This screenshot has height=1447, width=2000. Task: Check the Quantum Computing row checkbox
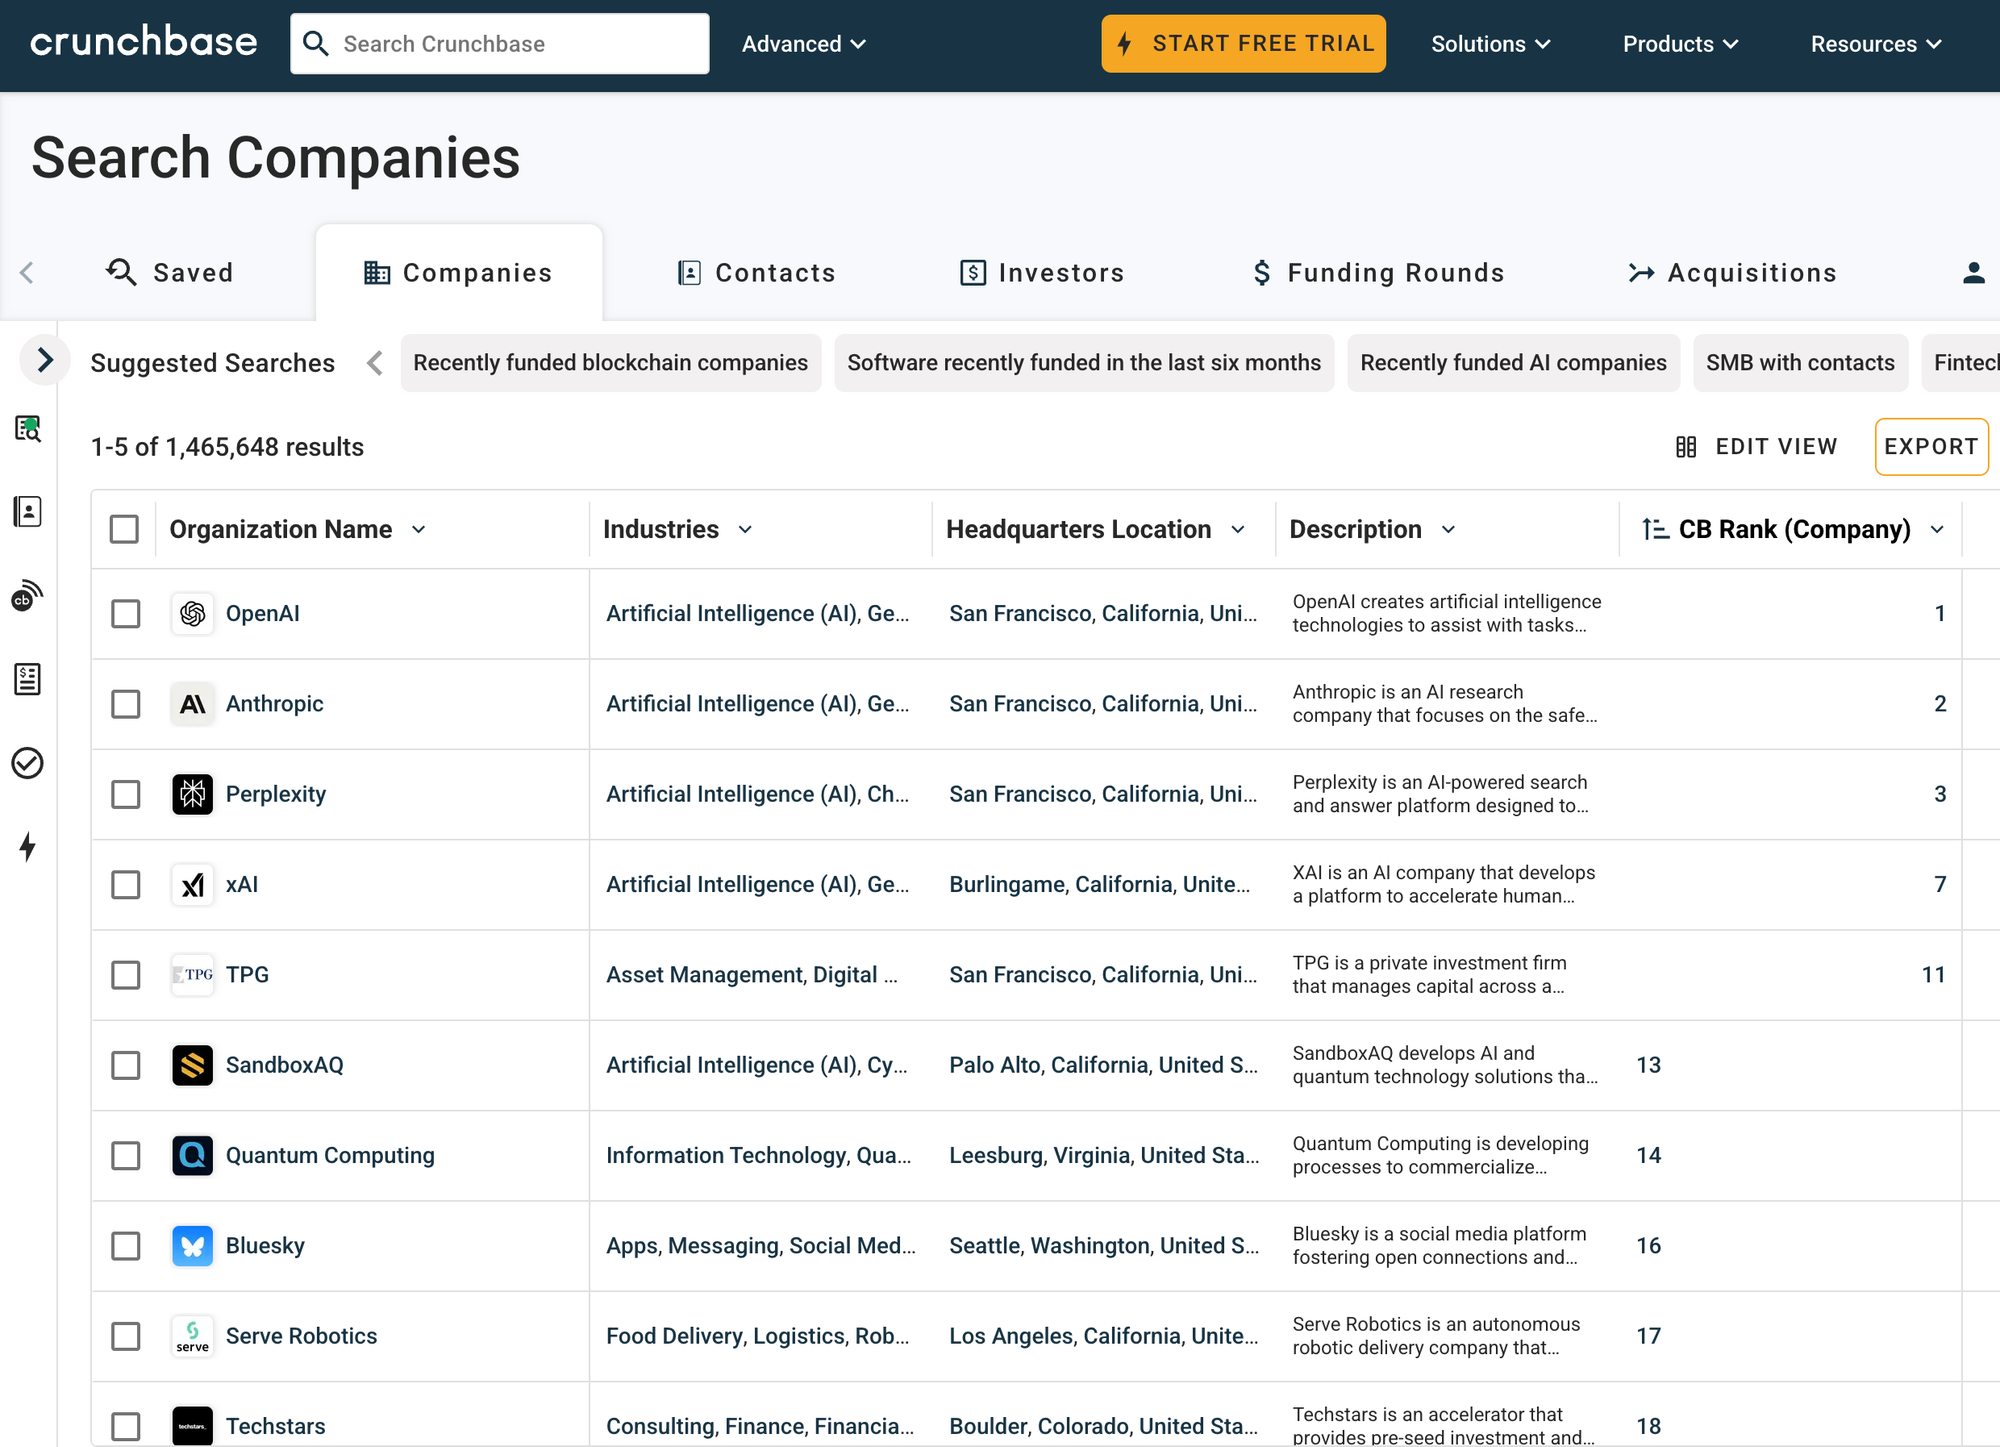point(126,1156)
